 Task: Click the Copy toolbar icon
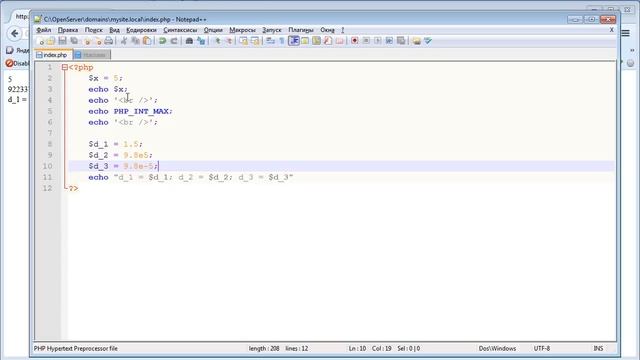tap(135, 41)
